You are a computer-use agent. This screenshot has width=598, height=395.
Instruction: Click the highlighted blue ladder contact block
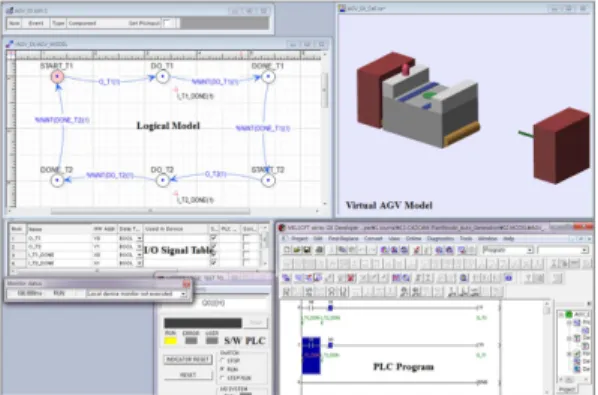311,355
